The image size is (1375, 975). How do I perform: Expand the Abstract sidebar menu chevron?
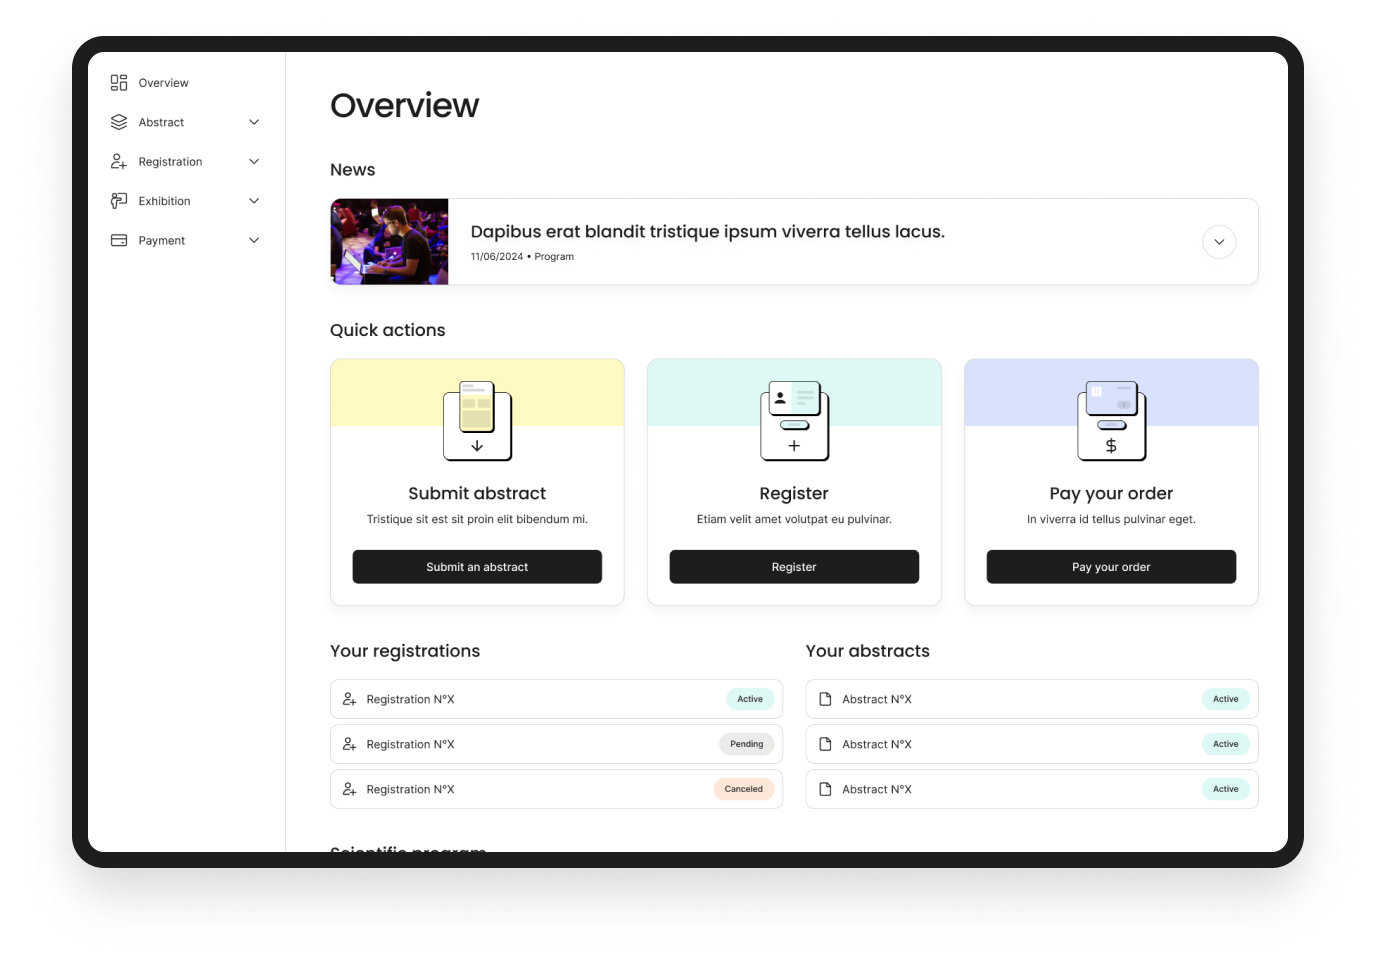[x=254, y=122]
